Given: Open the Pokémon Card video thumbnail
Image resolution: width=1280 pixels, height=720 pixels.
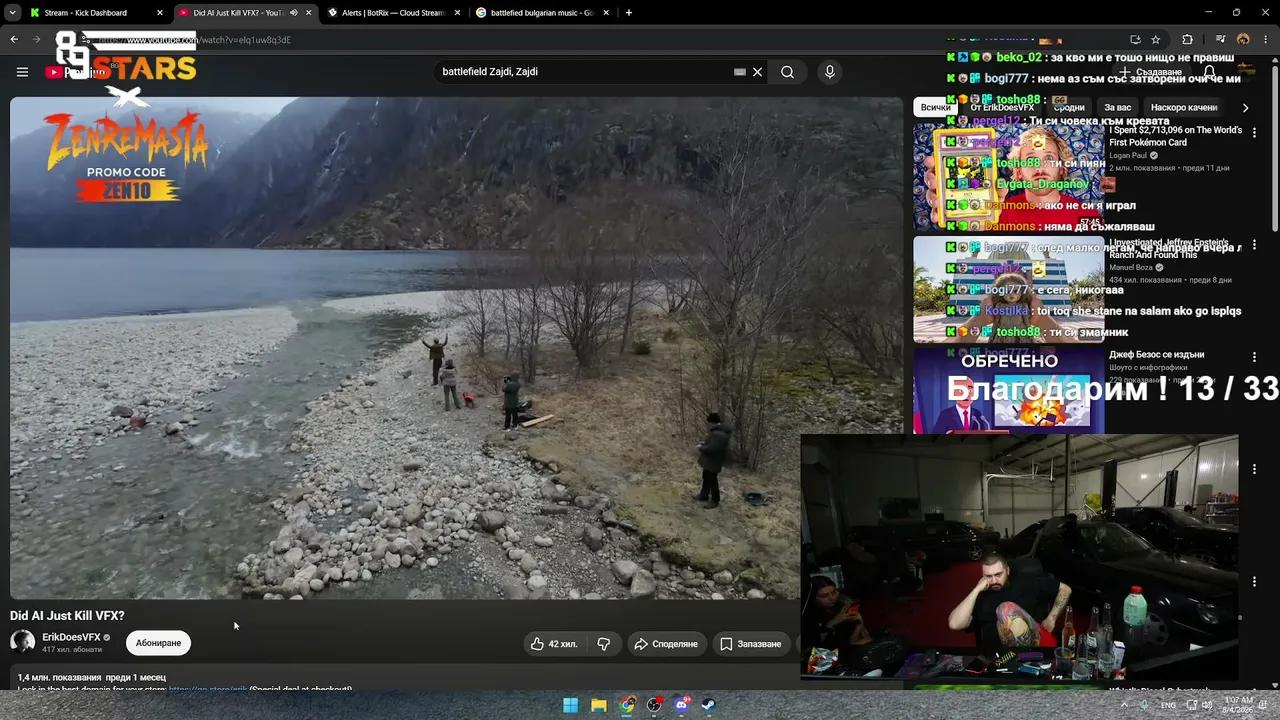Looking at the screenshot, I should coord(1008,176).
